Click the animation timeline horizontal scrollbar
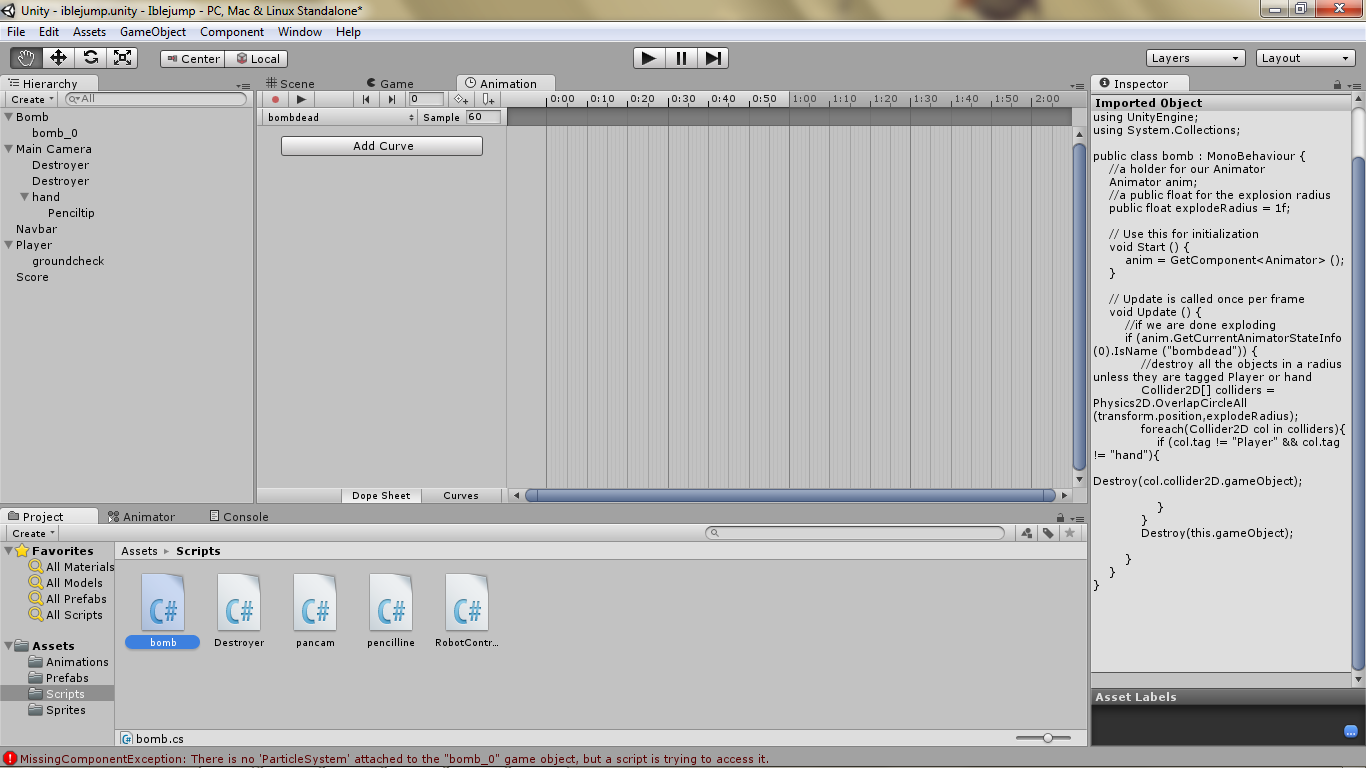The width and height of the screenshot is (1366, 768). 790,495
